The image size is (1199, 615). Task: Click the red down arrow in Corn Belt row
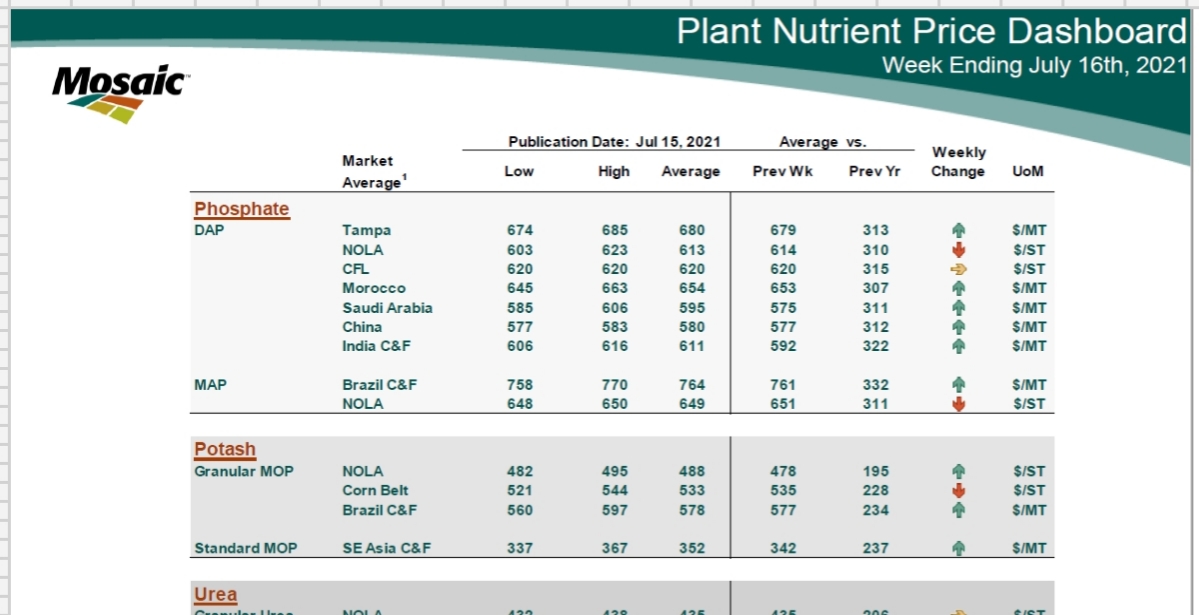coord(958,490)
